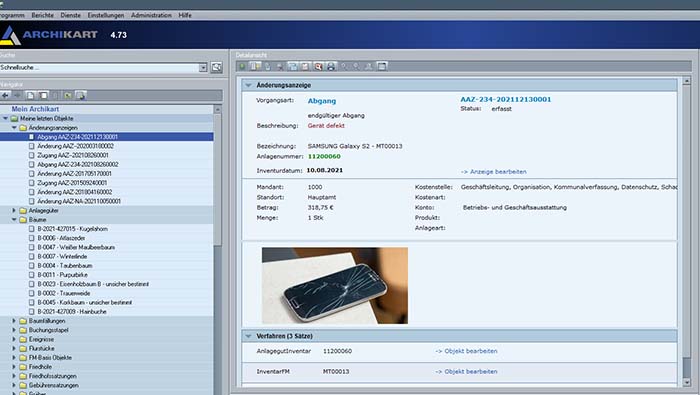Click the last Navigator toolbar icon with green dot
The image size is (700, 395).
point(81,96)
